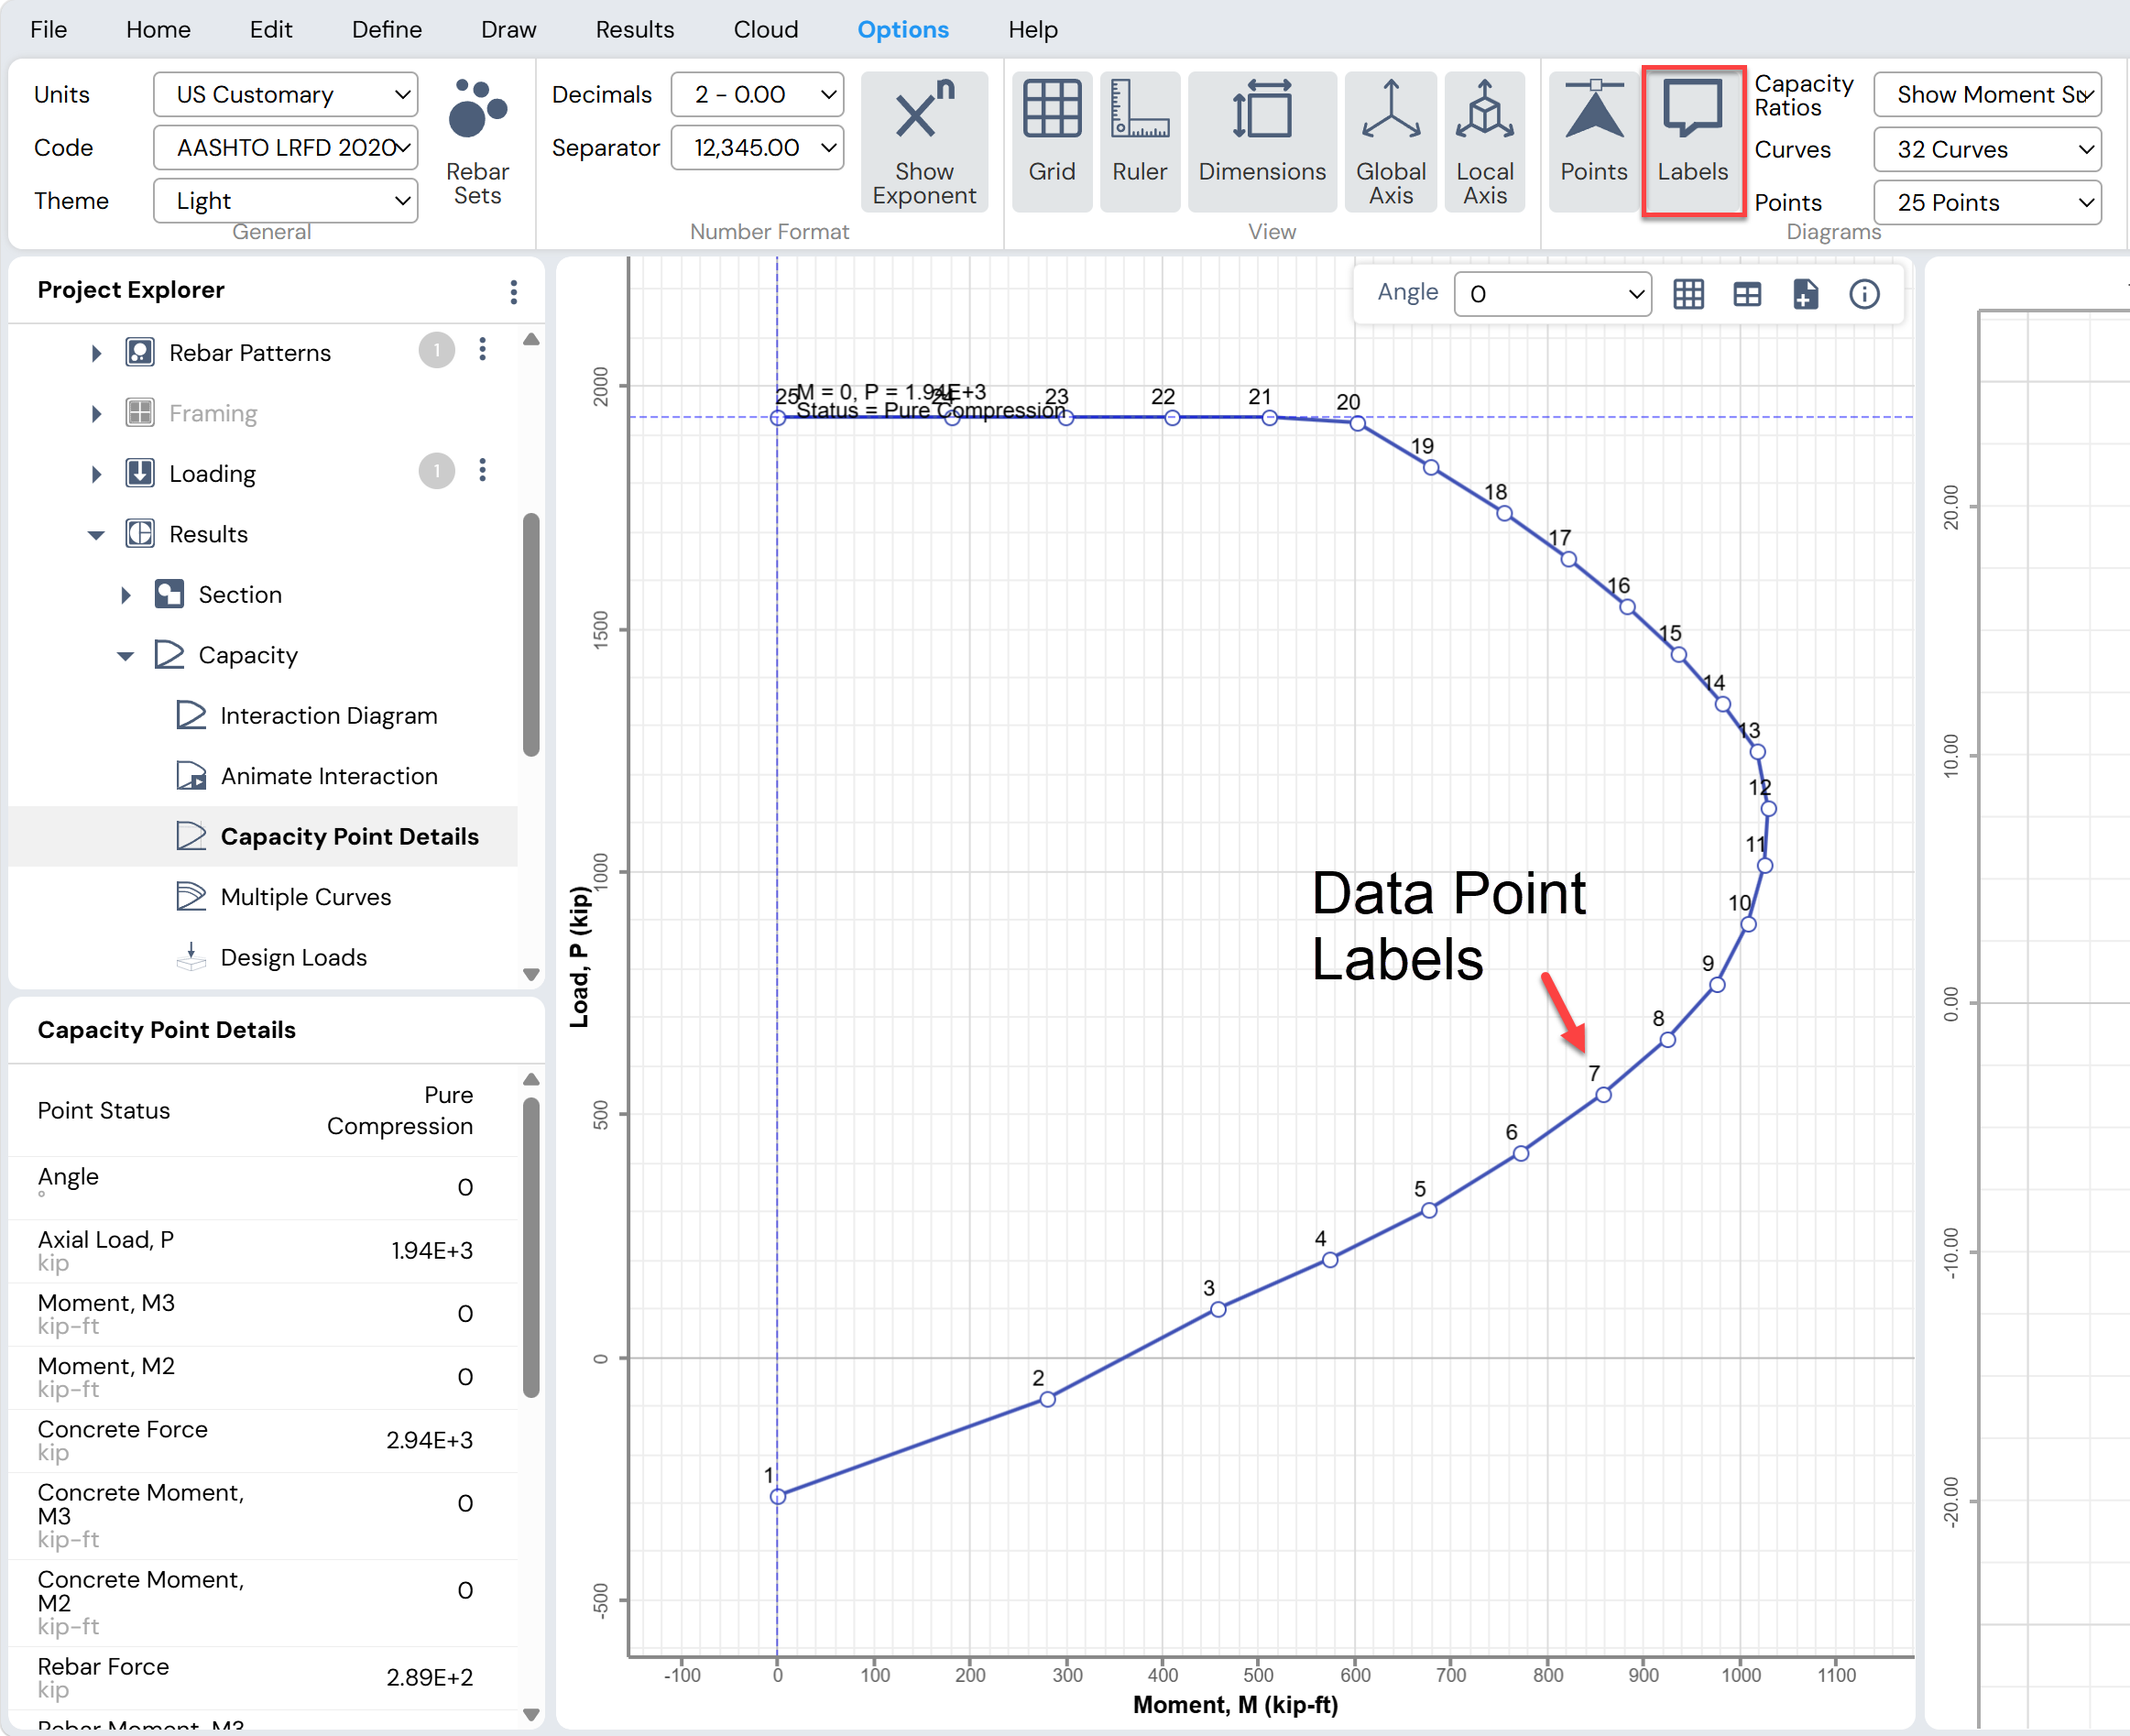Expand the Rebar Patterns tree node
2130x1736 pixels.
click(96, 353)
